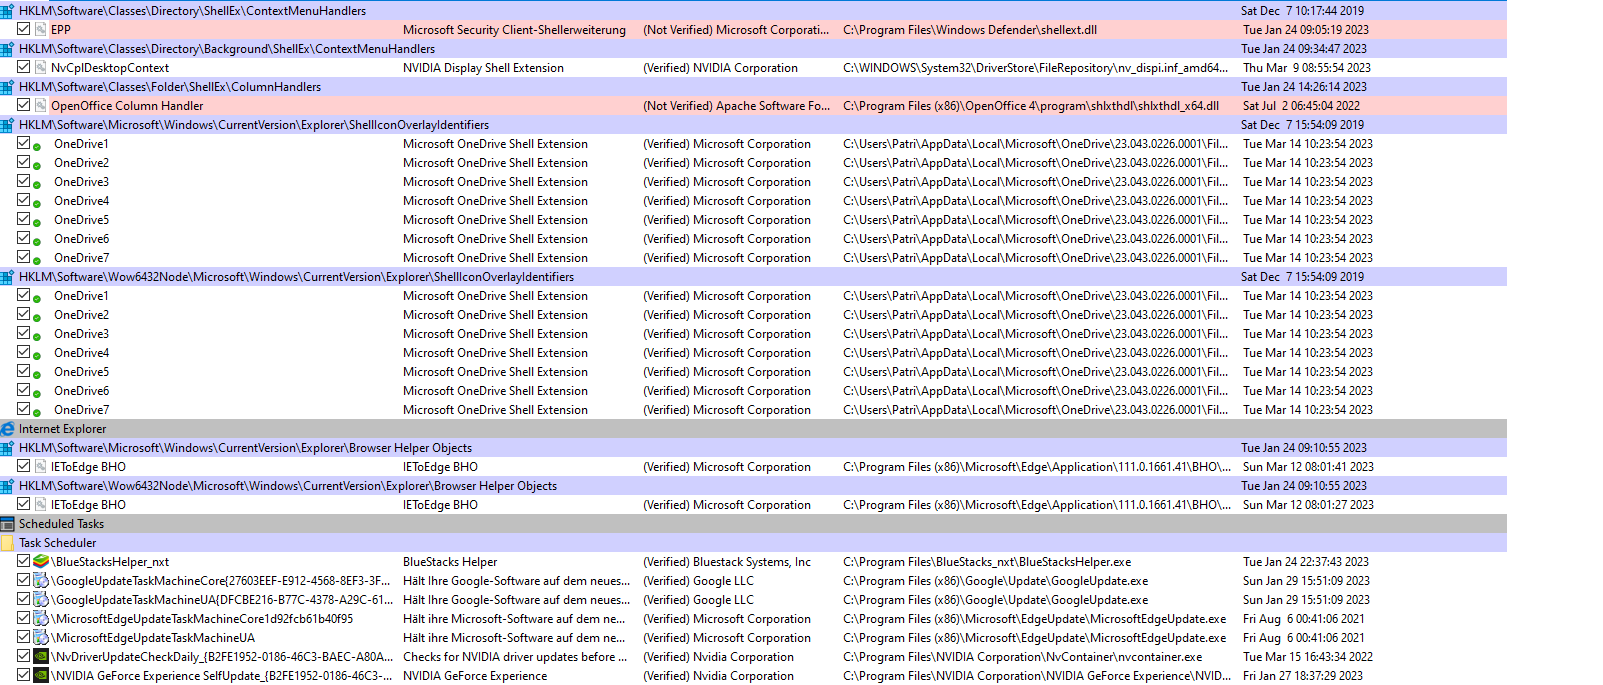Click 'Checks for NVIDIA driver updates before ...' description
The width and height of the screenshot is (1603, 685).
(x=515, y=657)
